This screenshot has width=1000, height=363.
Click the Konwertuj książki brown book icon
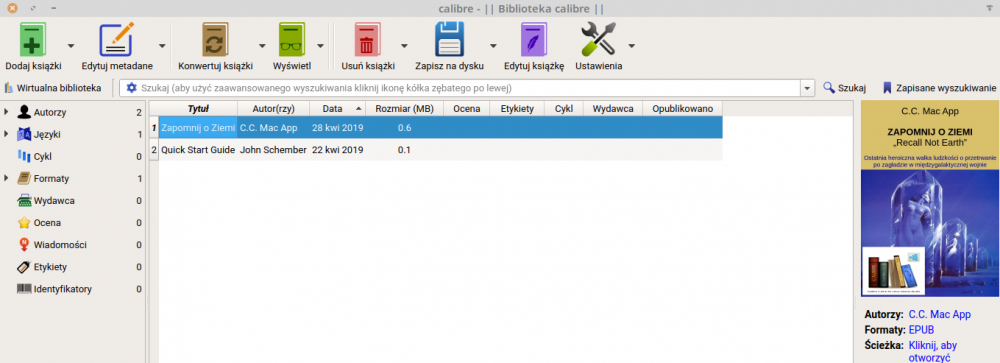tap(216, 40)
